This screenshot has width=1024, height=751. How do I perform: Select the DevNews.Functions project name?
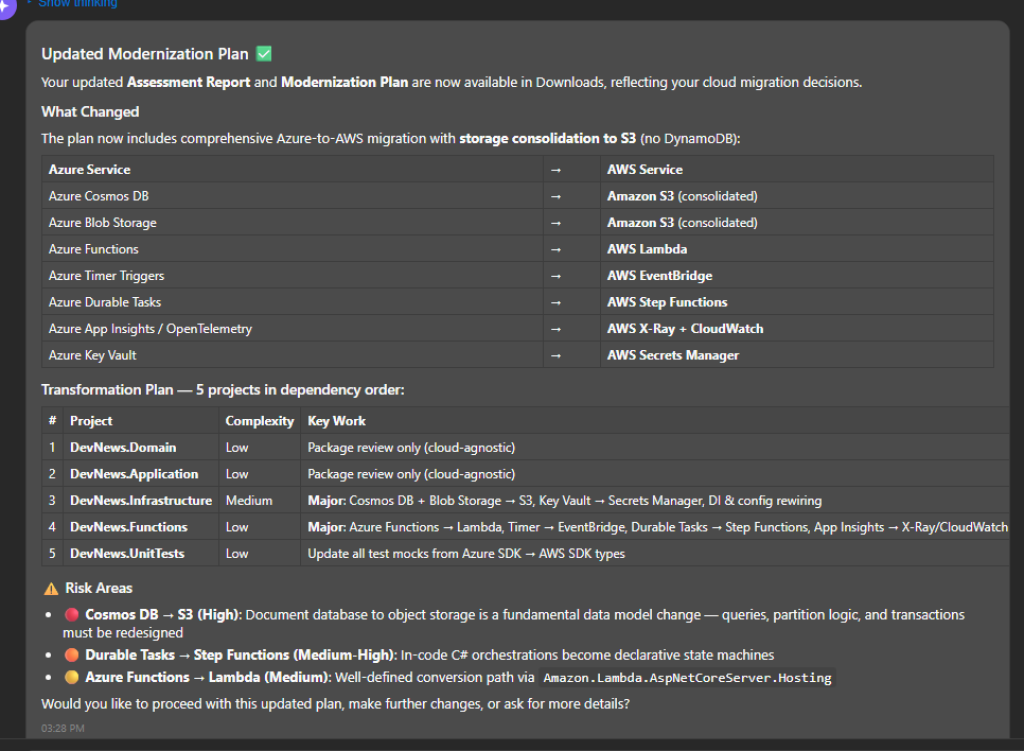coord(129,527)
